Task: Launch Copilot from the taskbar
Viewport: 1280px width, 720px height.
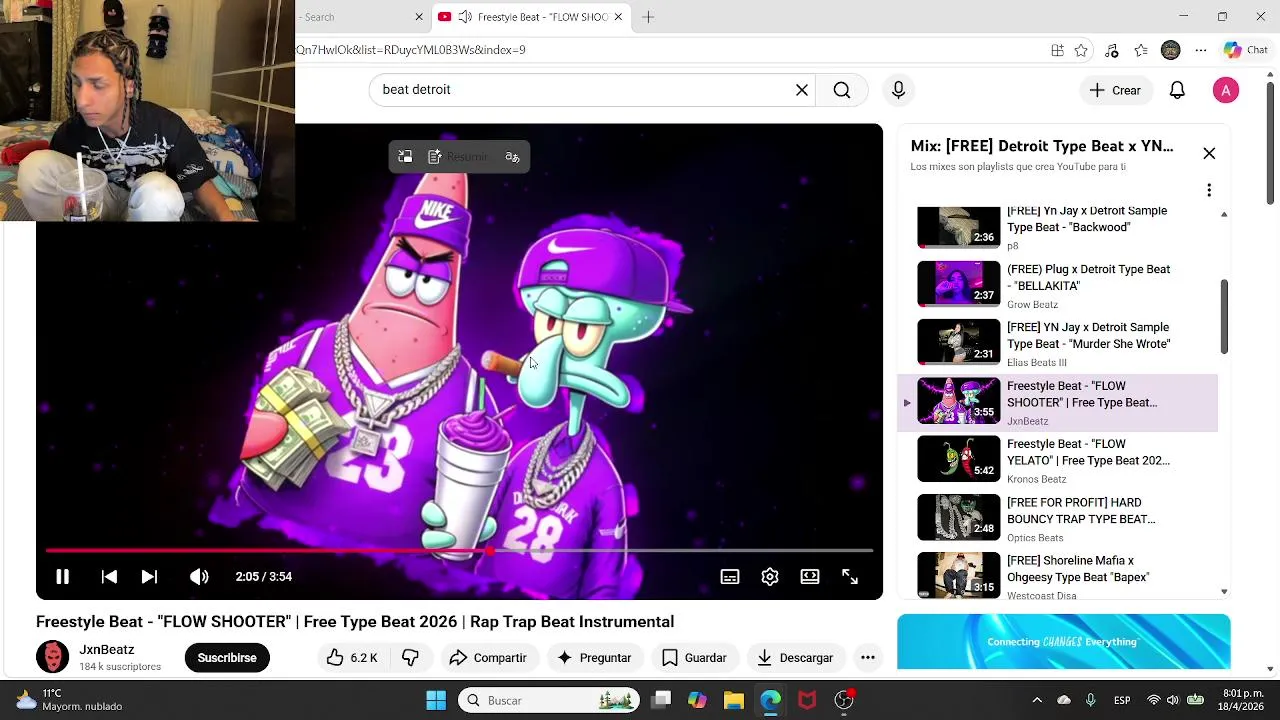Action: [697, 701]
